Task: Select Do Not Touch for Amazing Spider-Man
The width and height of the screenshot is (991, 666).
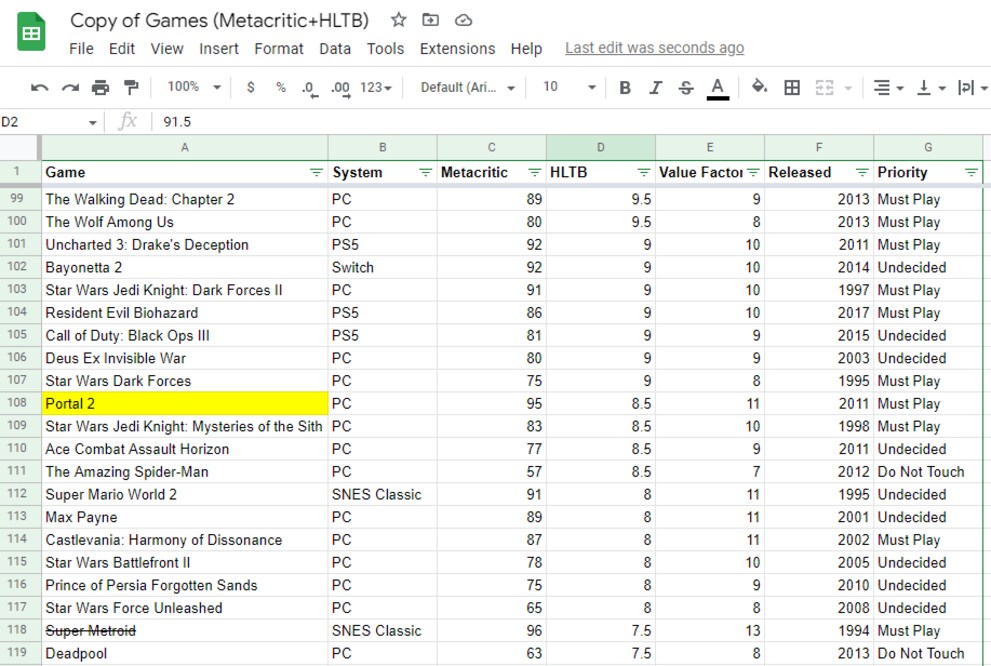Action: coord(928,472)
